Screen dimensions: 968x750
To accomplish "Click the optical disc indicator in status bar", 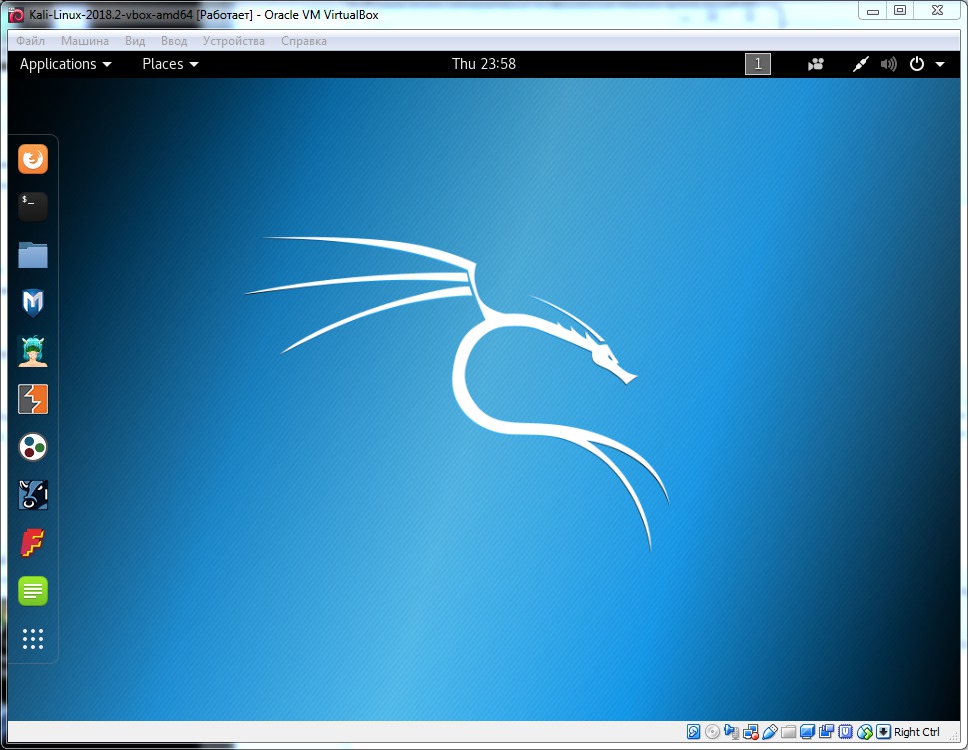I will click(x=712, y=732).
